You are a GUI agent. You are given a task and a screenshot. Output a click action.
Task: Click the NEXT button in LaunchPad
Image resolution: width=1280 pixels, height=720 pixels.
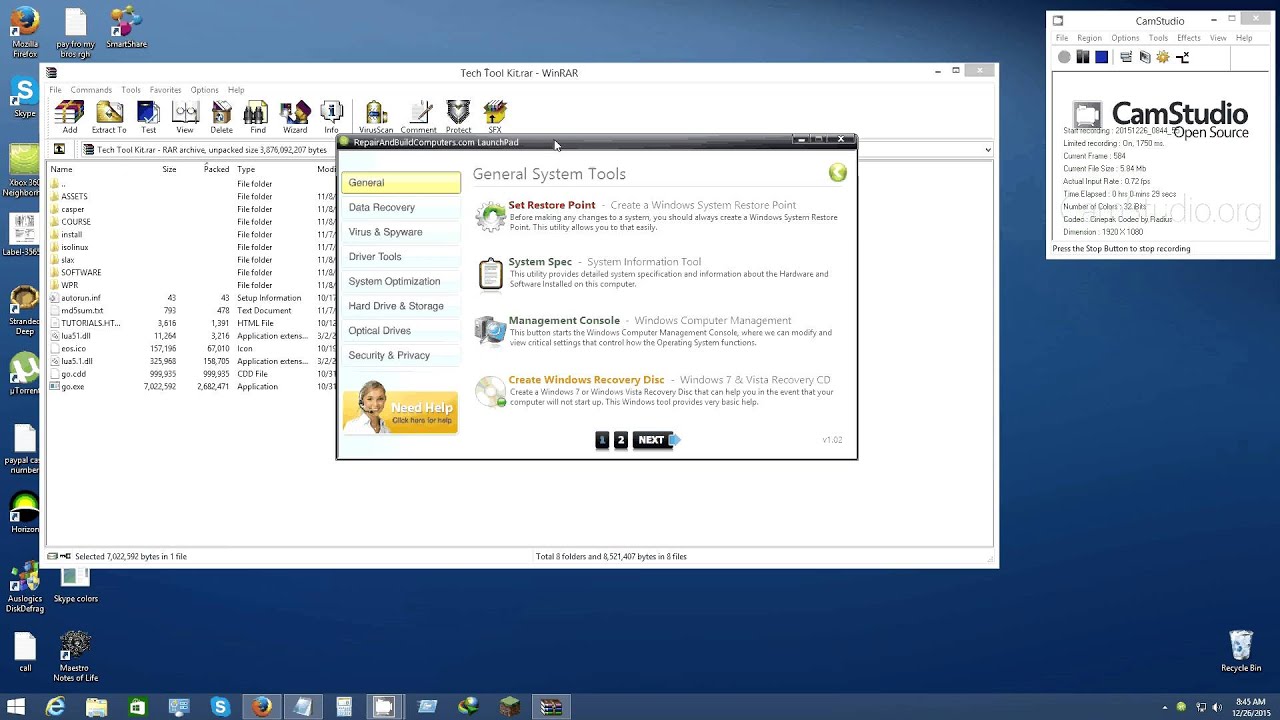tap(657, 440)
